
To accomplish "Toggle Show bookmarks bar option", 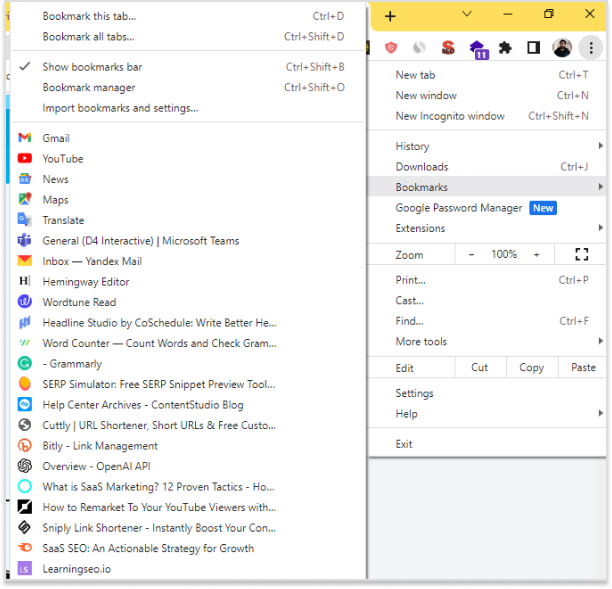I will pos(187,67).
